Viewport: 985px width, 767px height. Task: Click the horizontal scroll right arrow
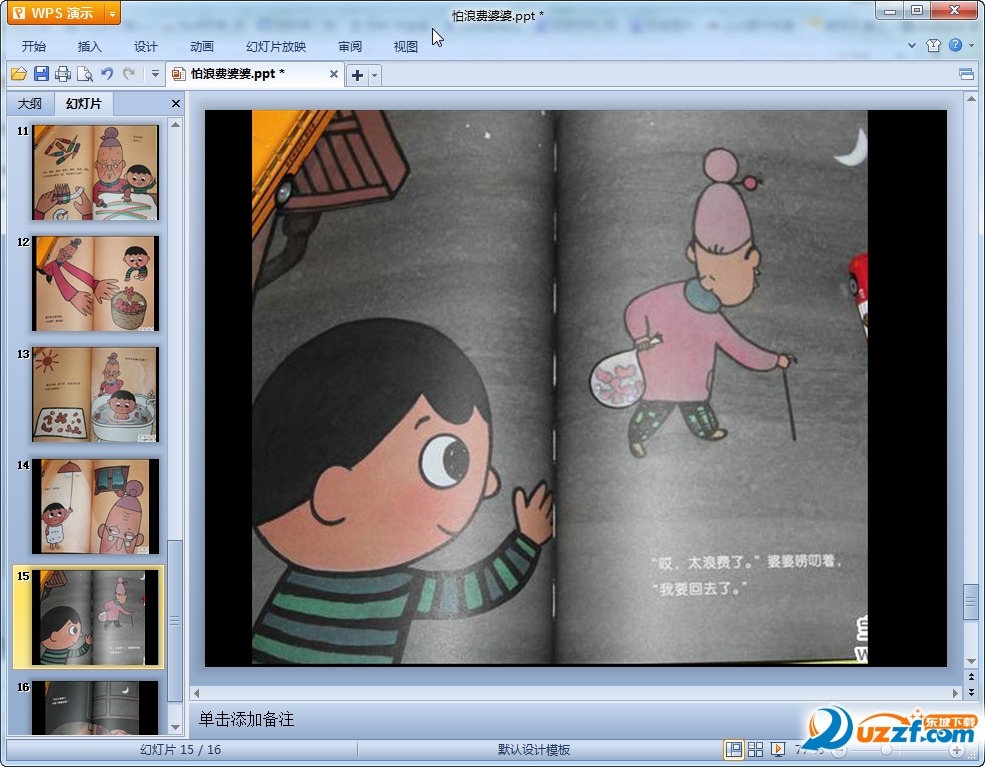(955, 694)
